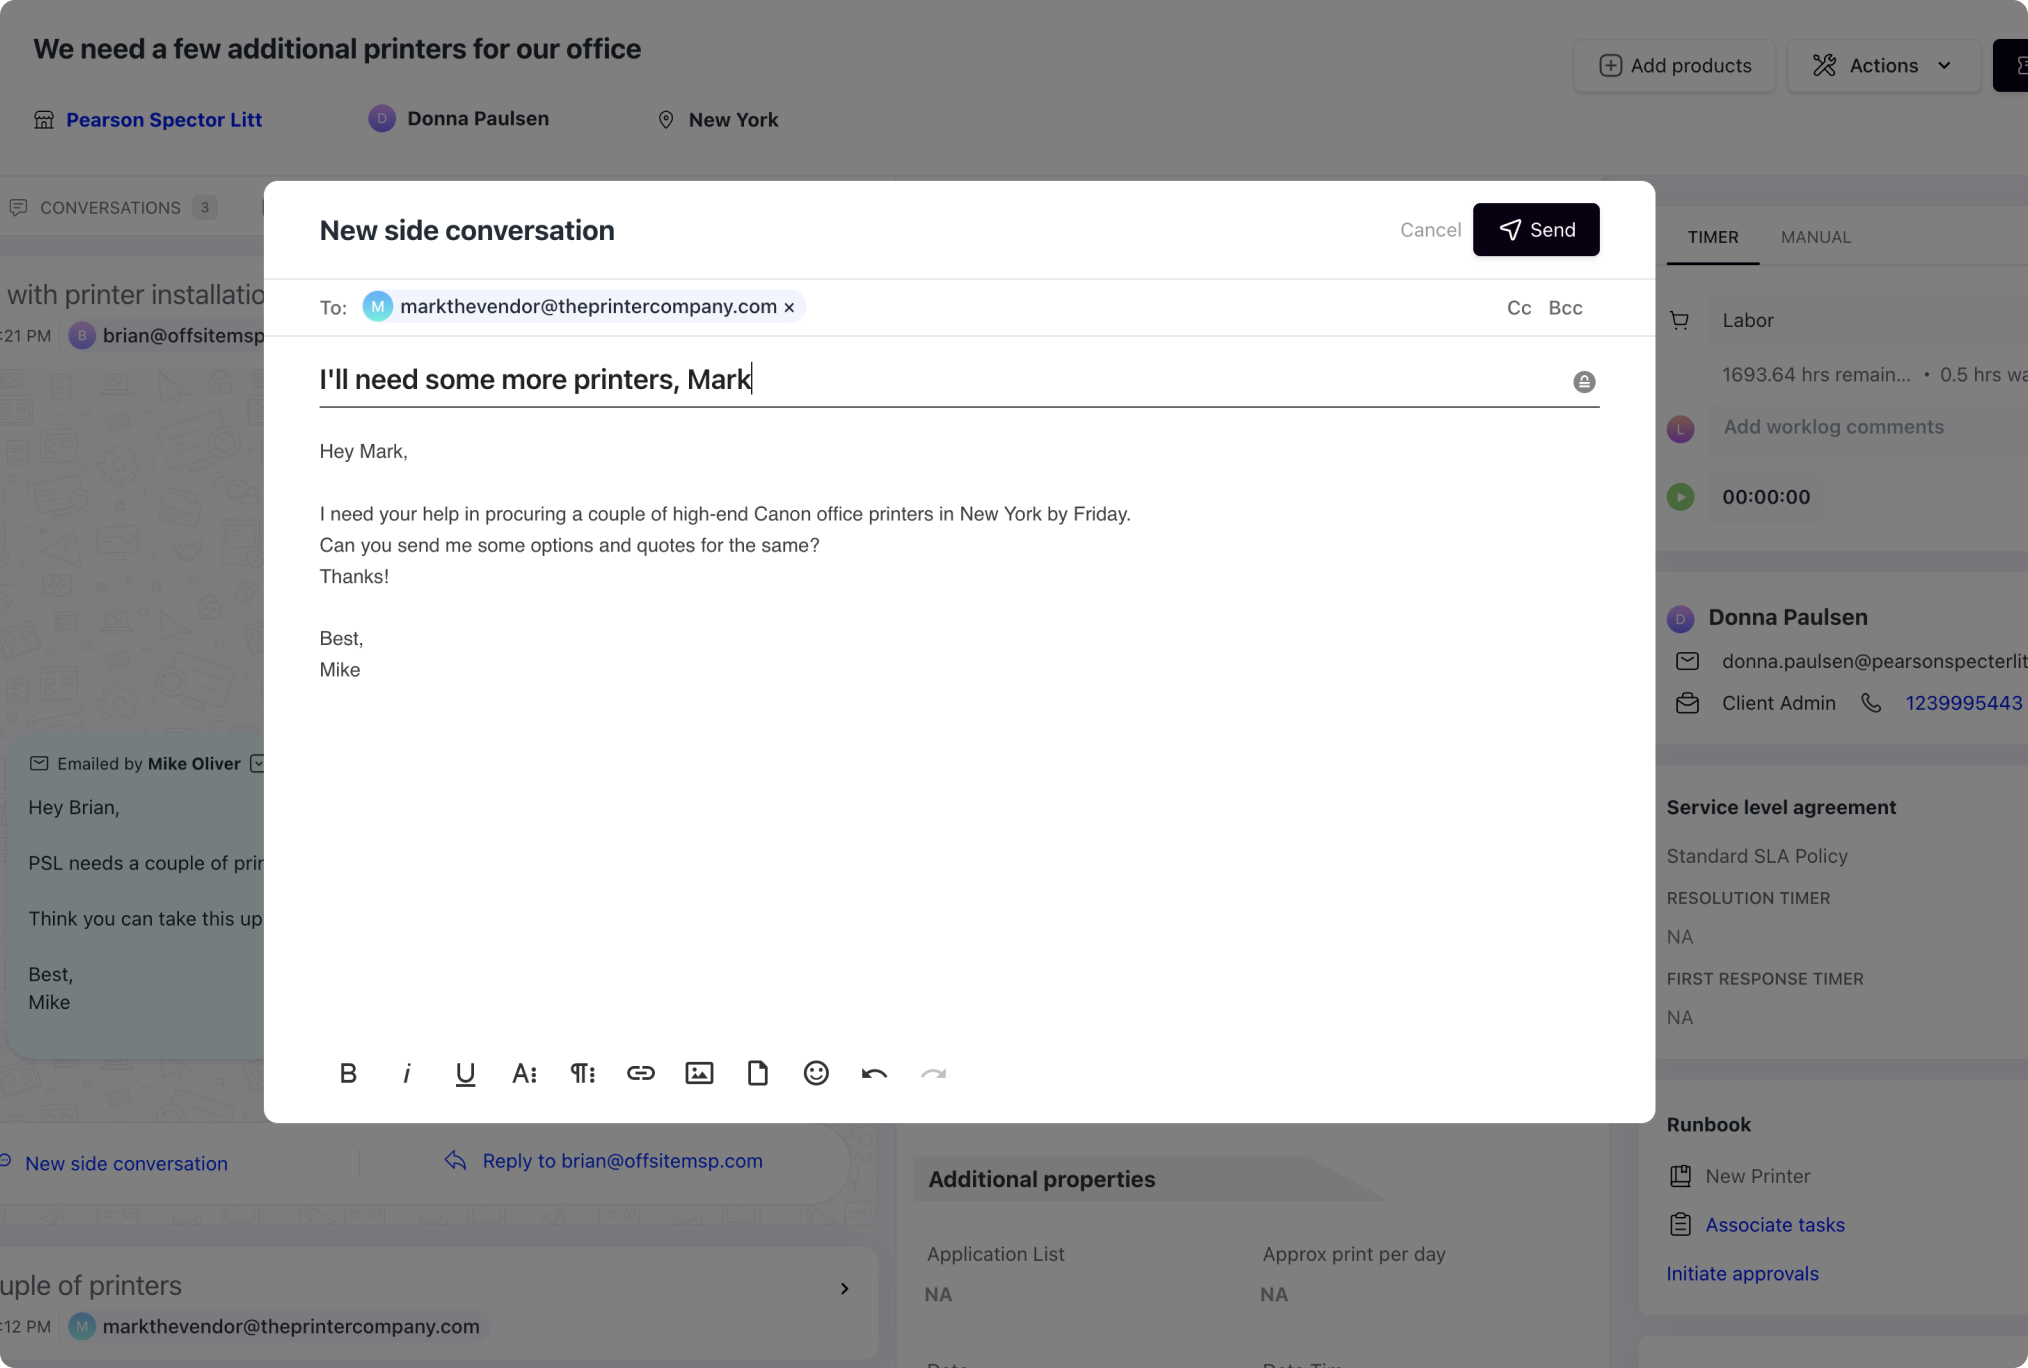Screen dimensions: 2028x1368
Task: Expand the couple of printers conversation
Action: [x=844, y=1288]
